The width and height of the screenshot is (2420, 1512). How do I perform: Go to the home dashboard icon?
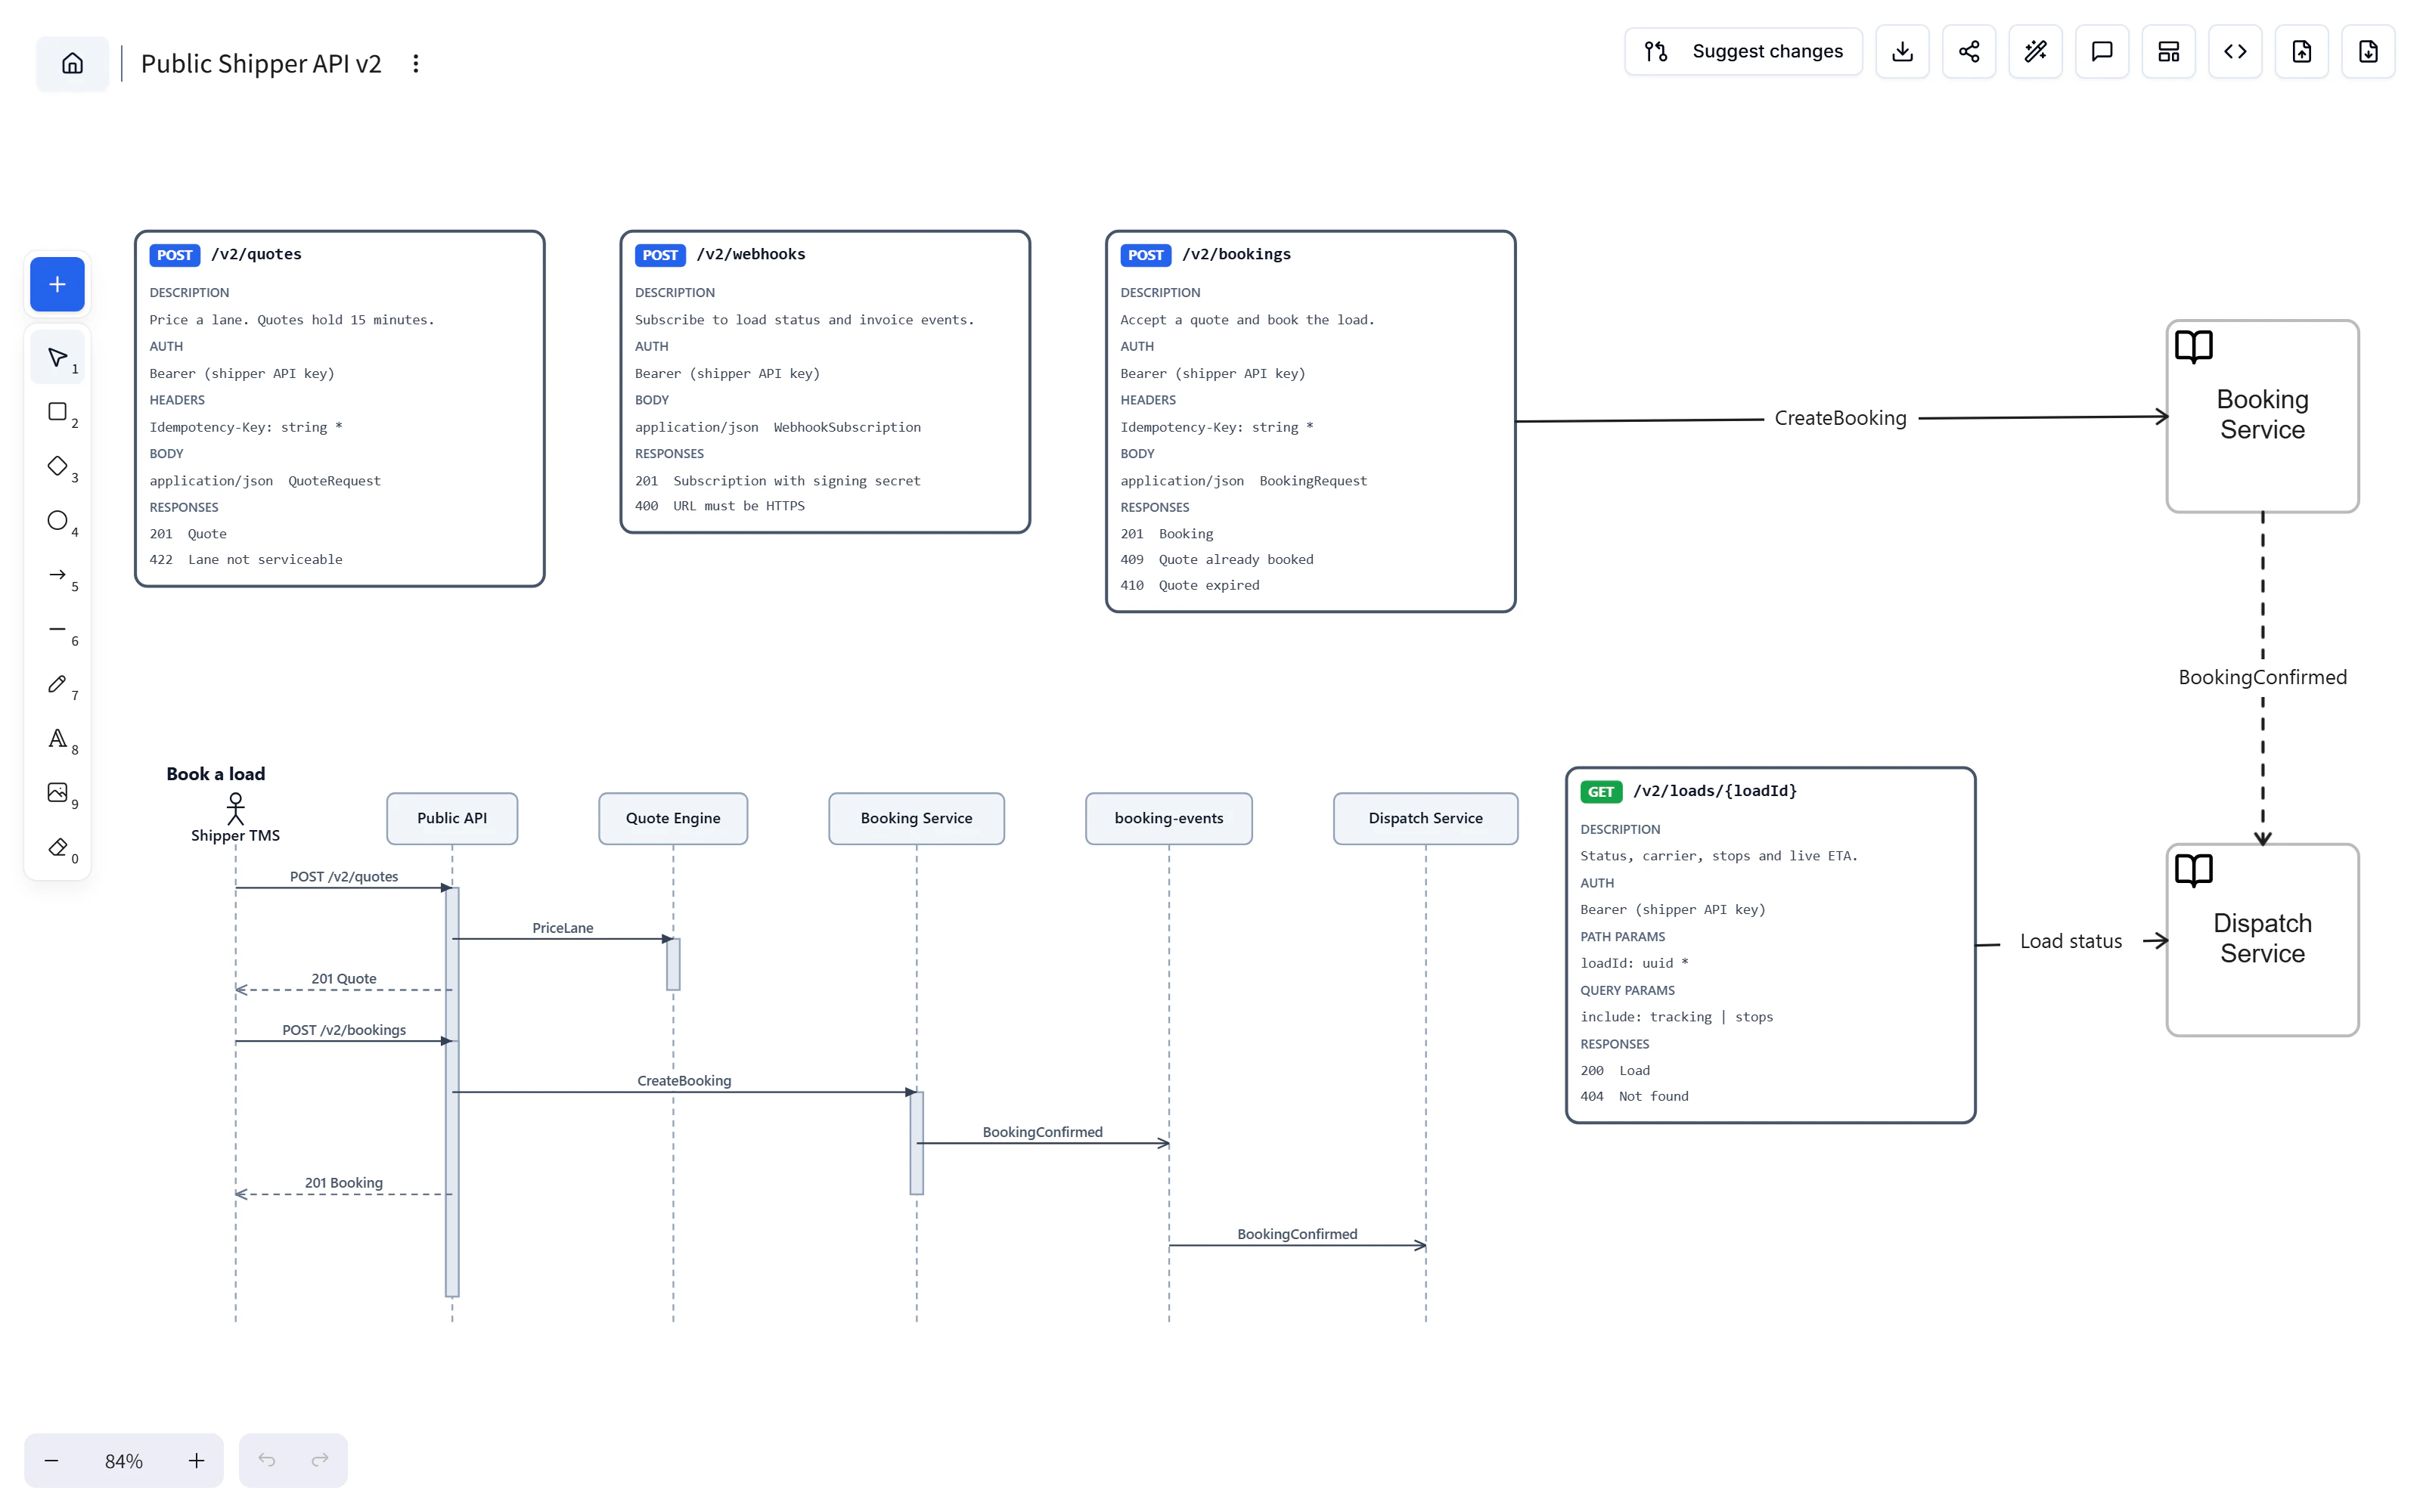pos(72,63)
